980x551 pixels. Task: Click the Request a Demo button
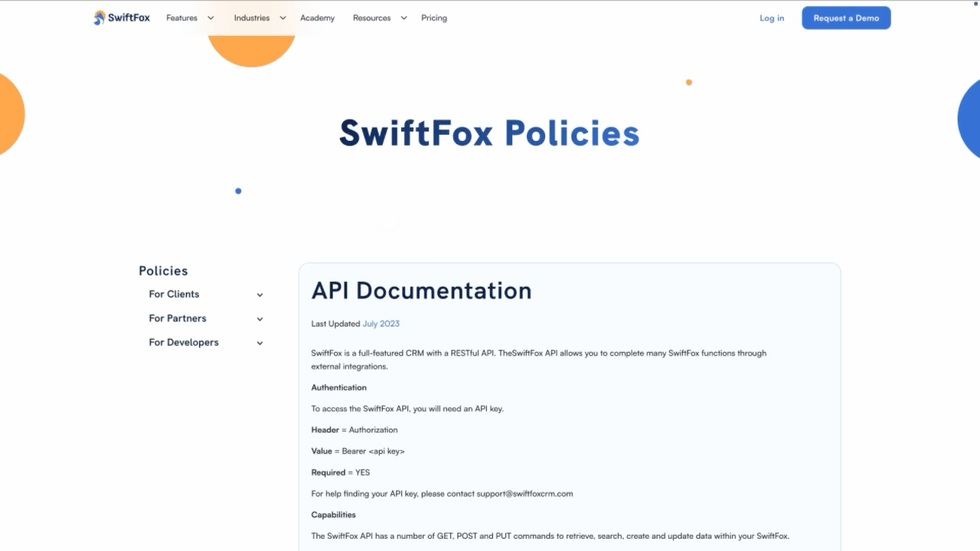tap(846, 18)
